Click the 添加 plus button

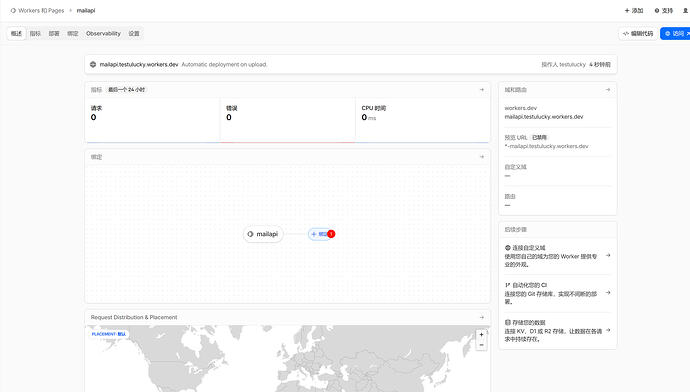[x=634, y=11]
